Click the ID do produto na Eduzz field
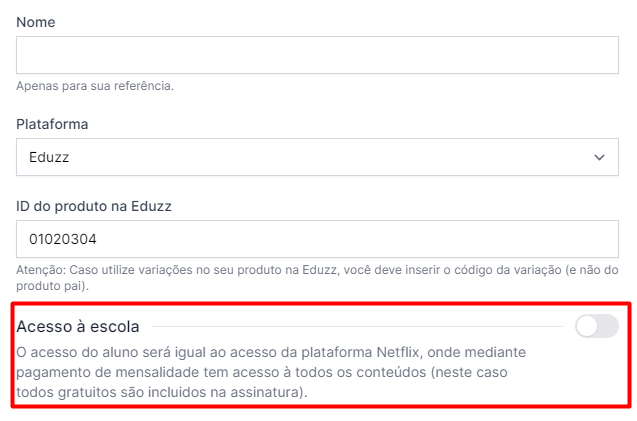 coord(317,239)
